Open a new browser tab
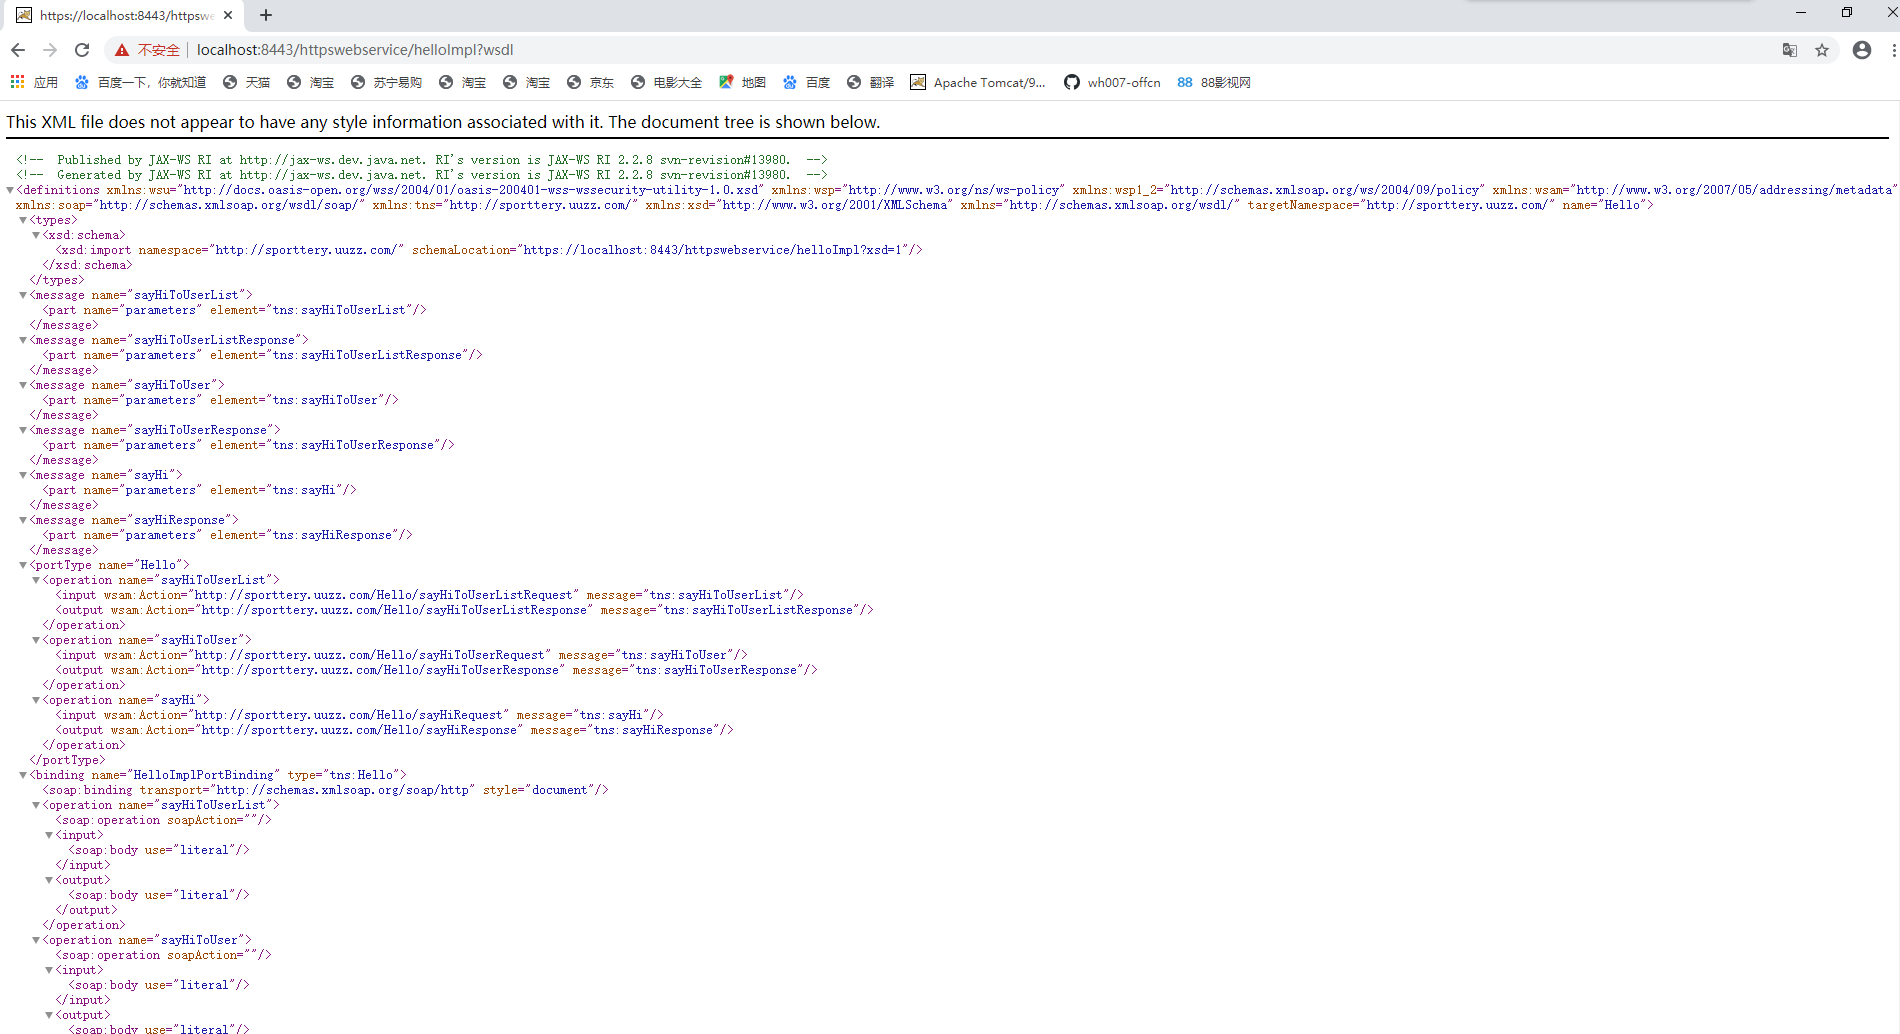The width and height of the screenshot is (1900, 1034). coord(265,15)
